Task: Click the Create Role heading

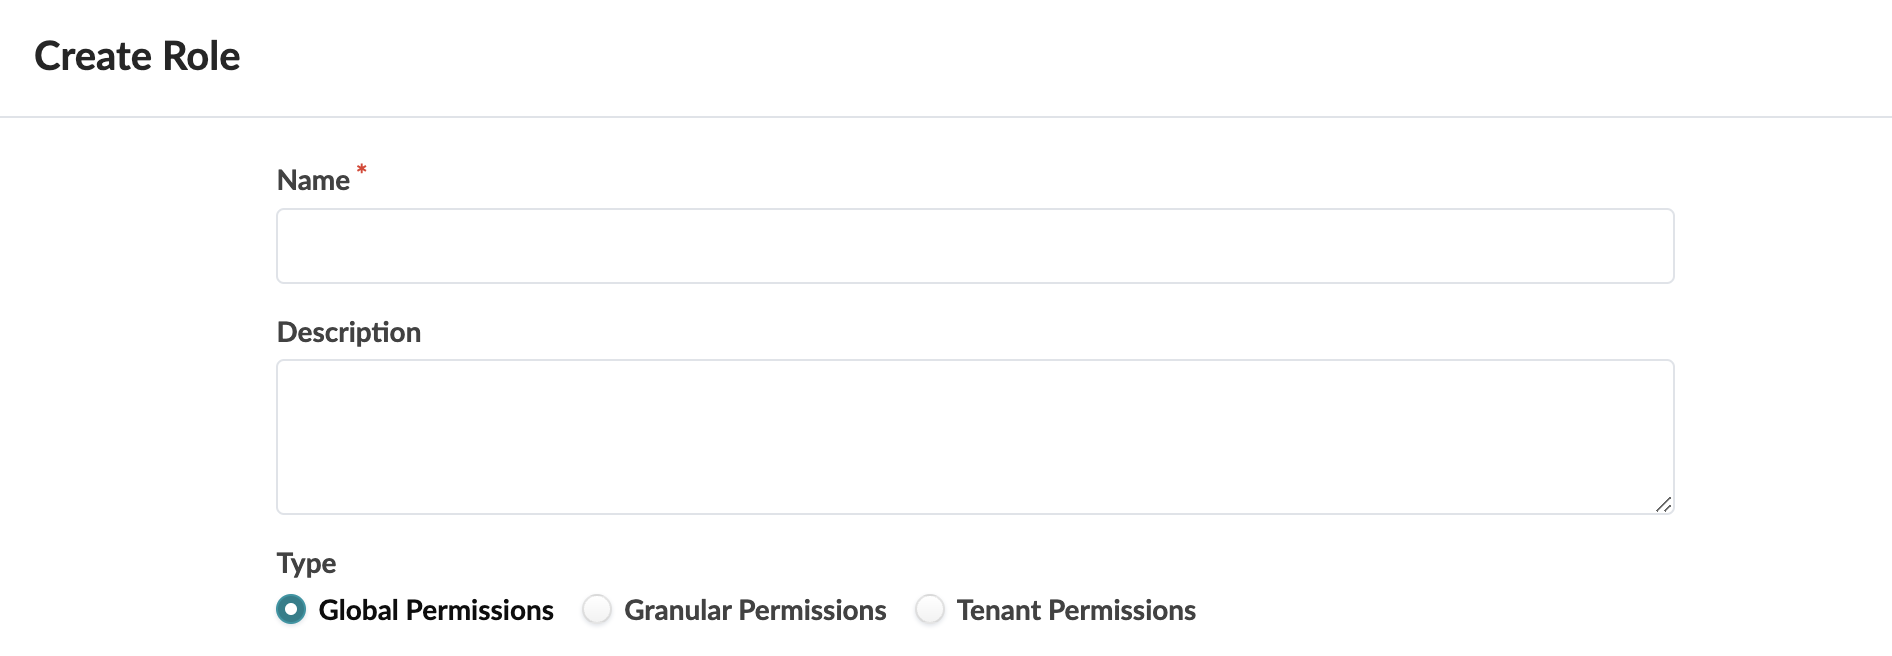Action: coord(137,56)
